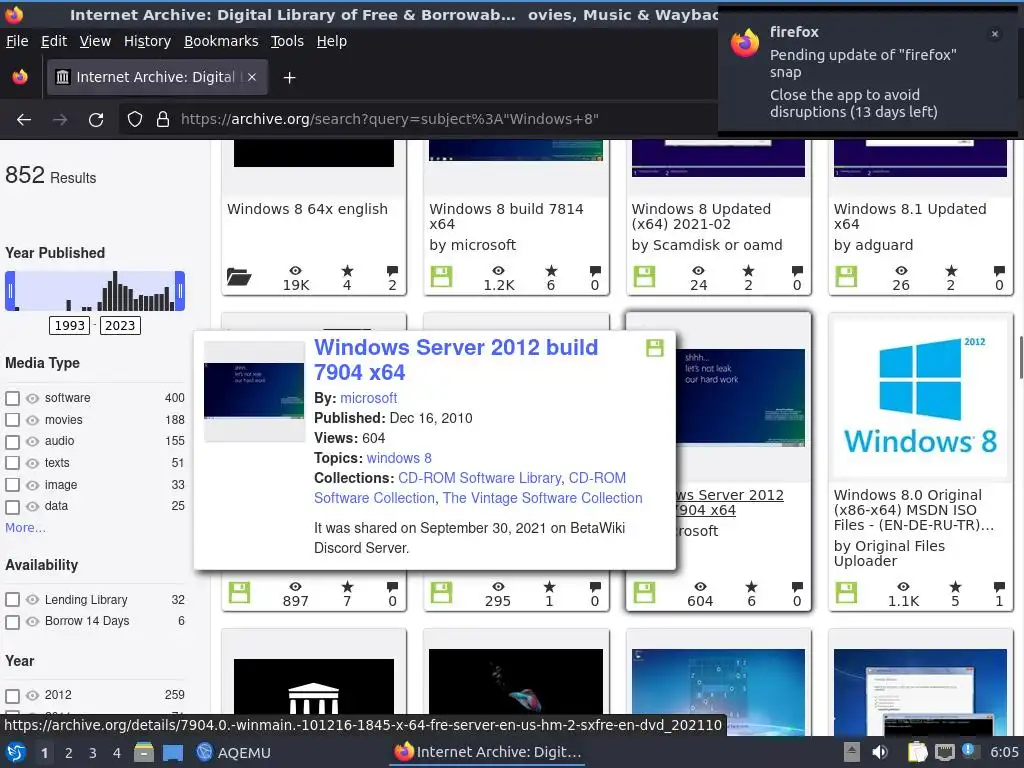Toggle eye icon to show only movies
Screen dimensions: 1024x768
coord(33,420)
